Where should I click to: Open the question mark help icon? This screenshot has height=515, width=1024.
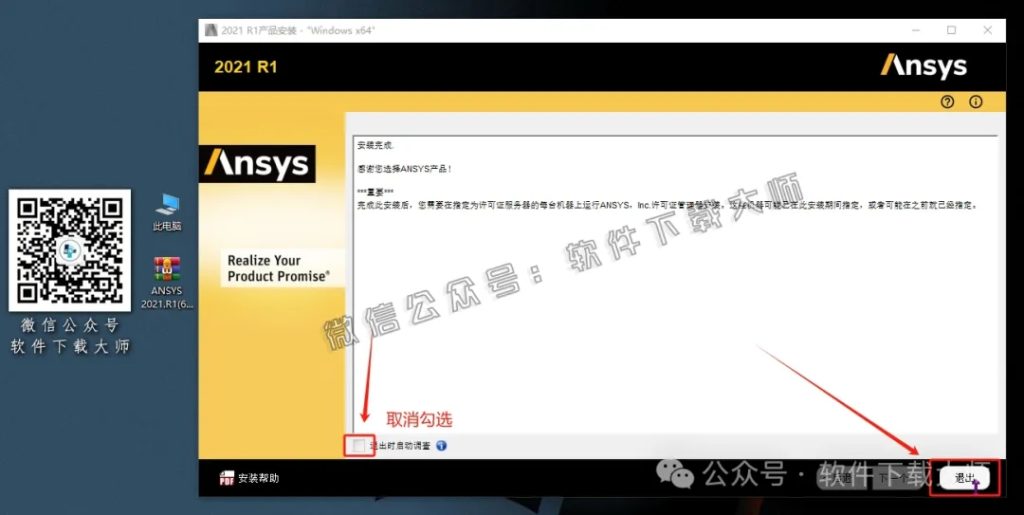[x=948, y=102]
